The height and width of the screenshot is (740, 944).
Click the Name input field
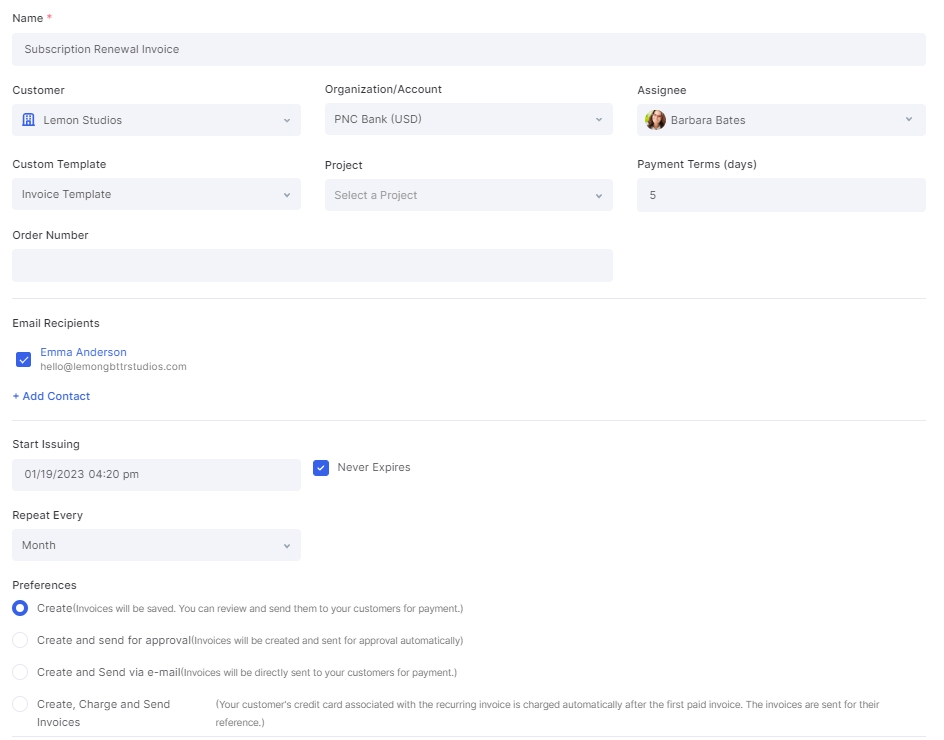(468, 49)
